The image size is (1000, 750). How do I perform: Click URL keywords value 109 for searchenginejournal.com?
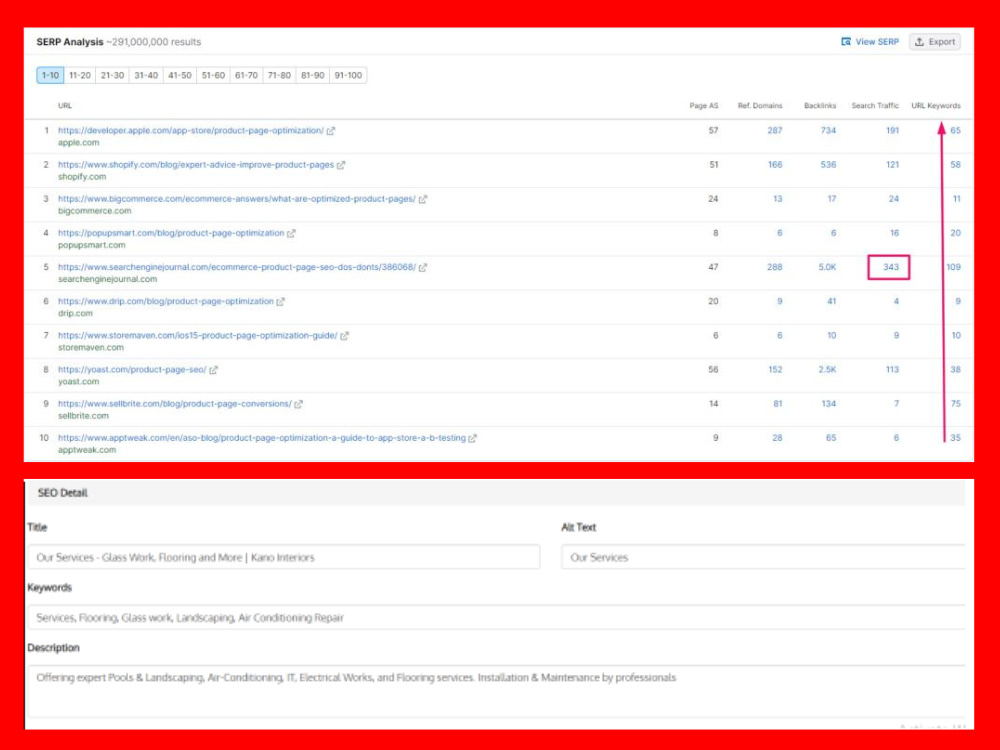[953, 267]
